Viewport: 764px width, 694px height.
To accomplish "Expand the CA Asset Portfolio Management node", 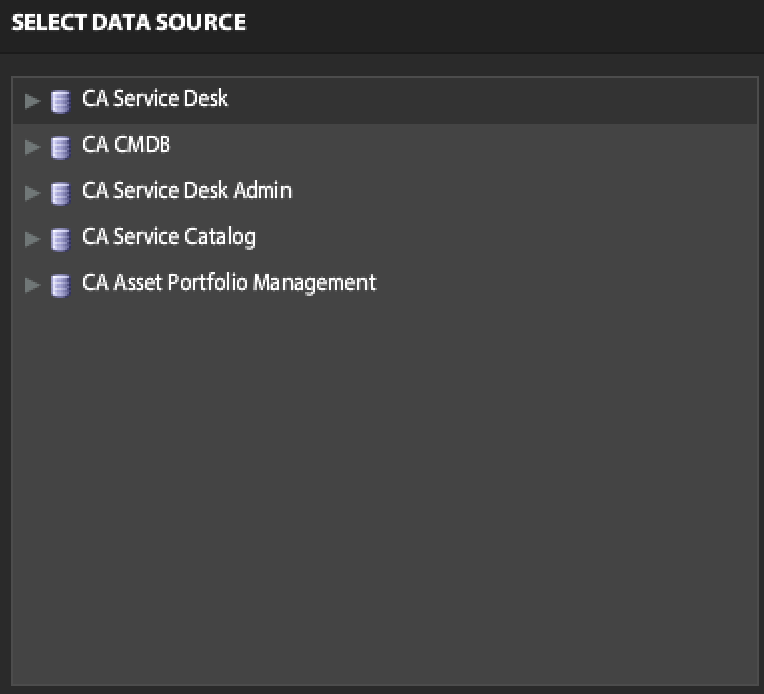I will click(32, 285).
